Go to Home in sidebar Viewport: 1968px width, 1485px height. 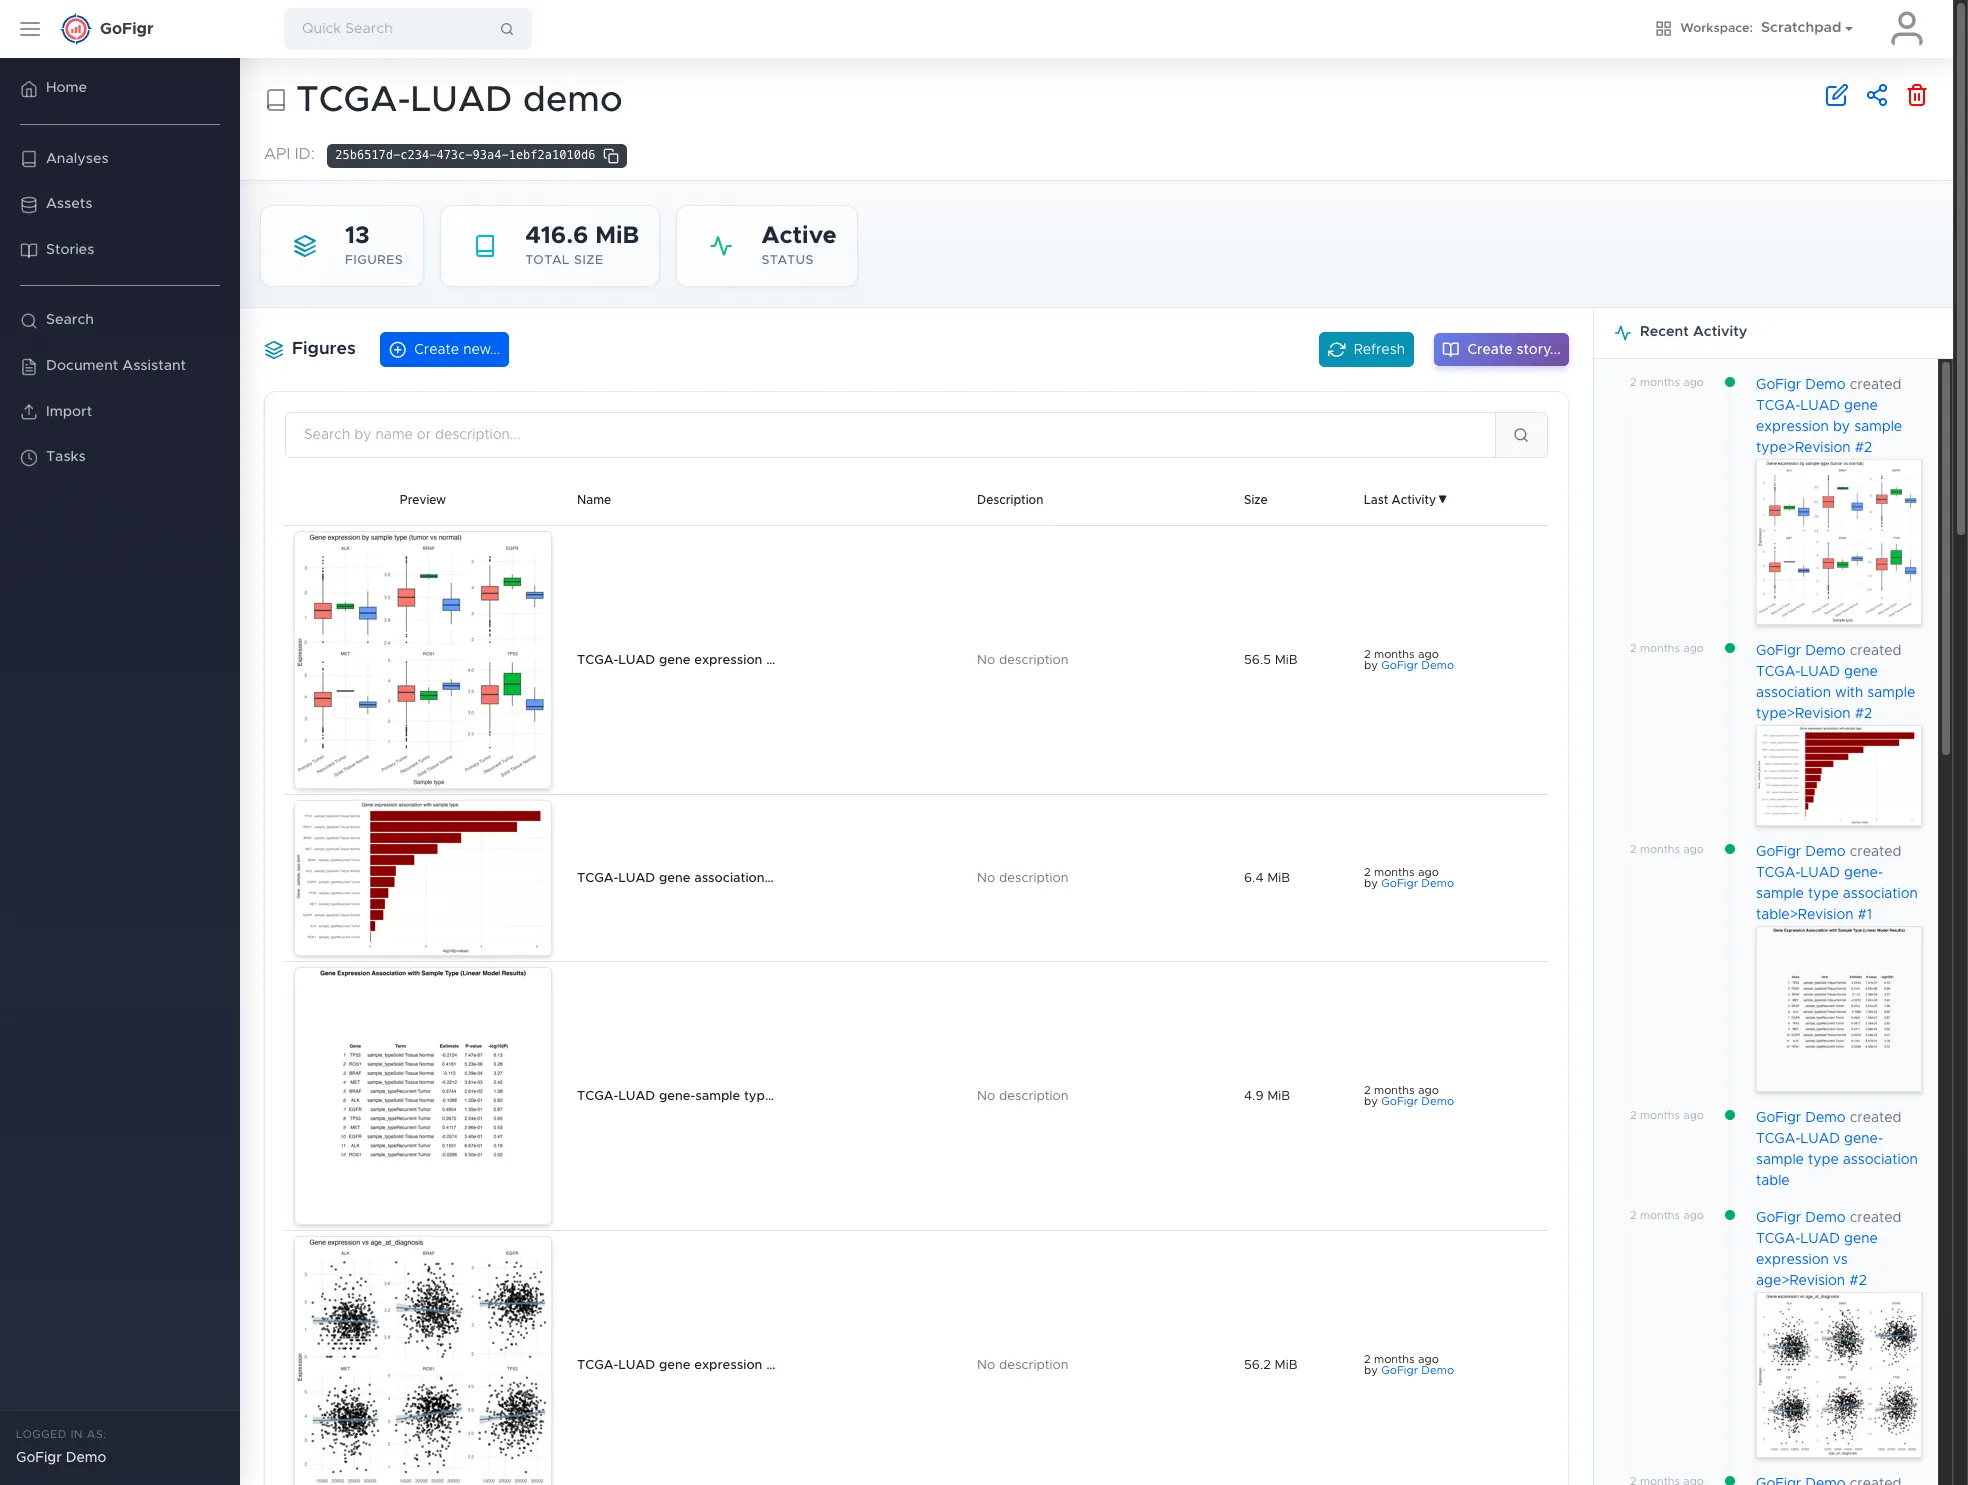click(x=66, y=88)
